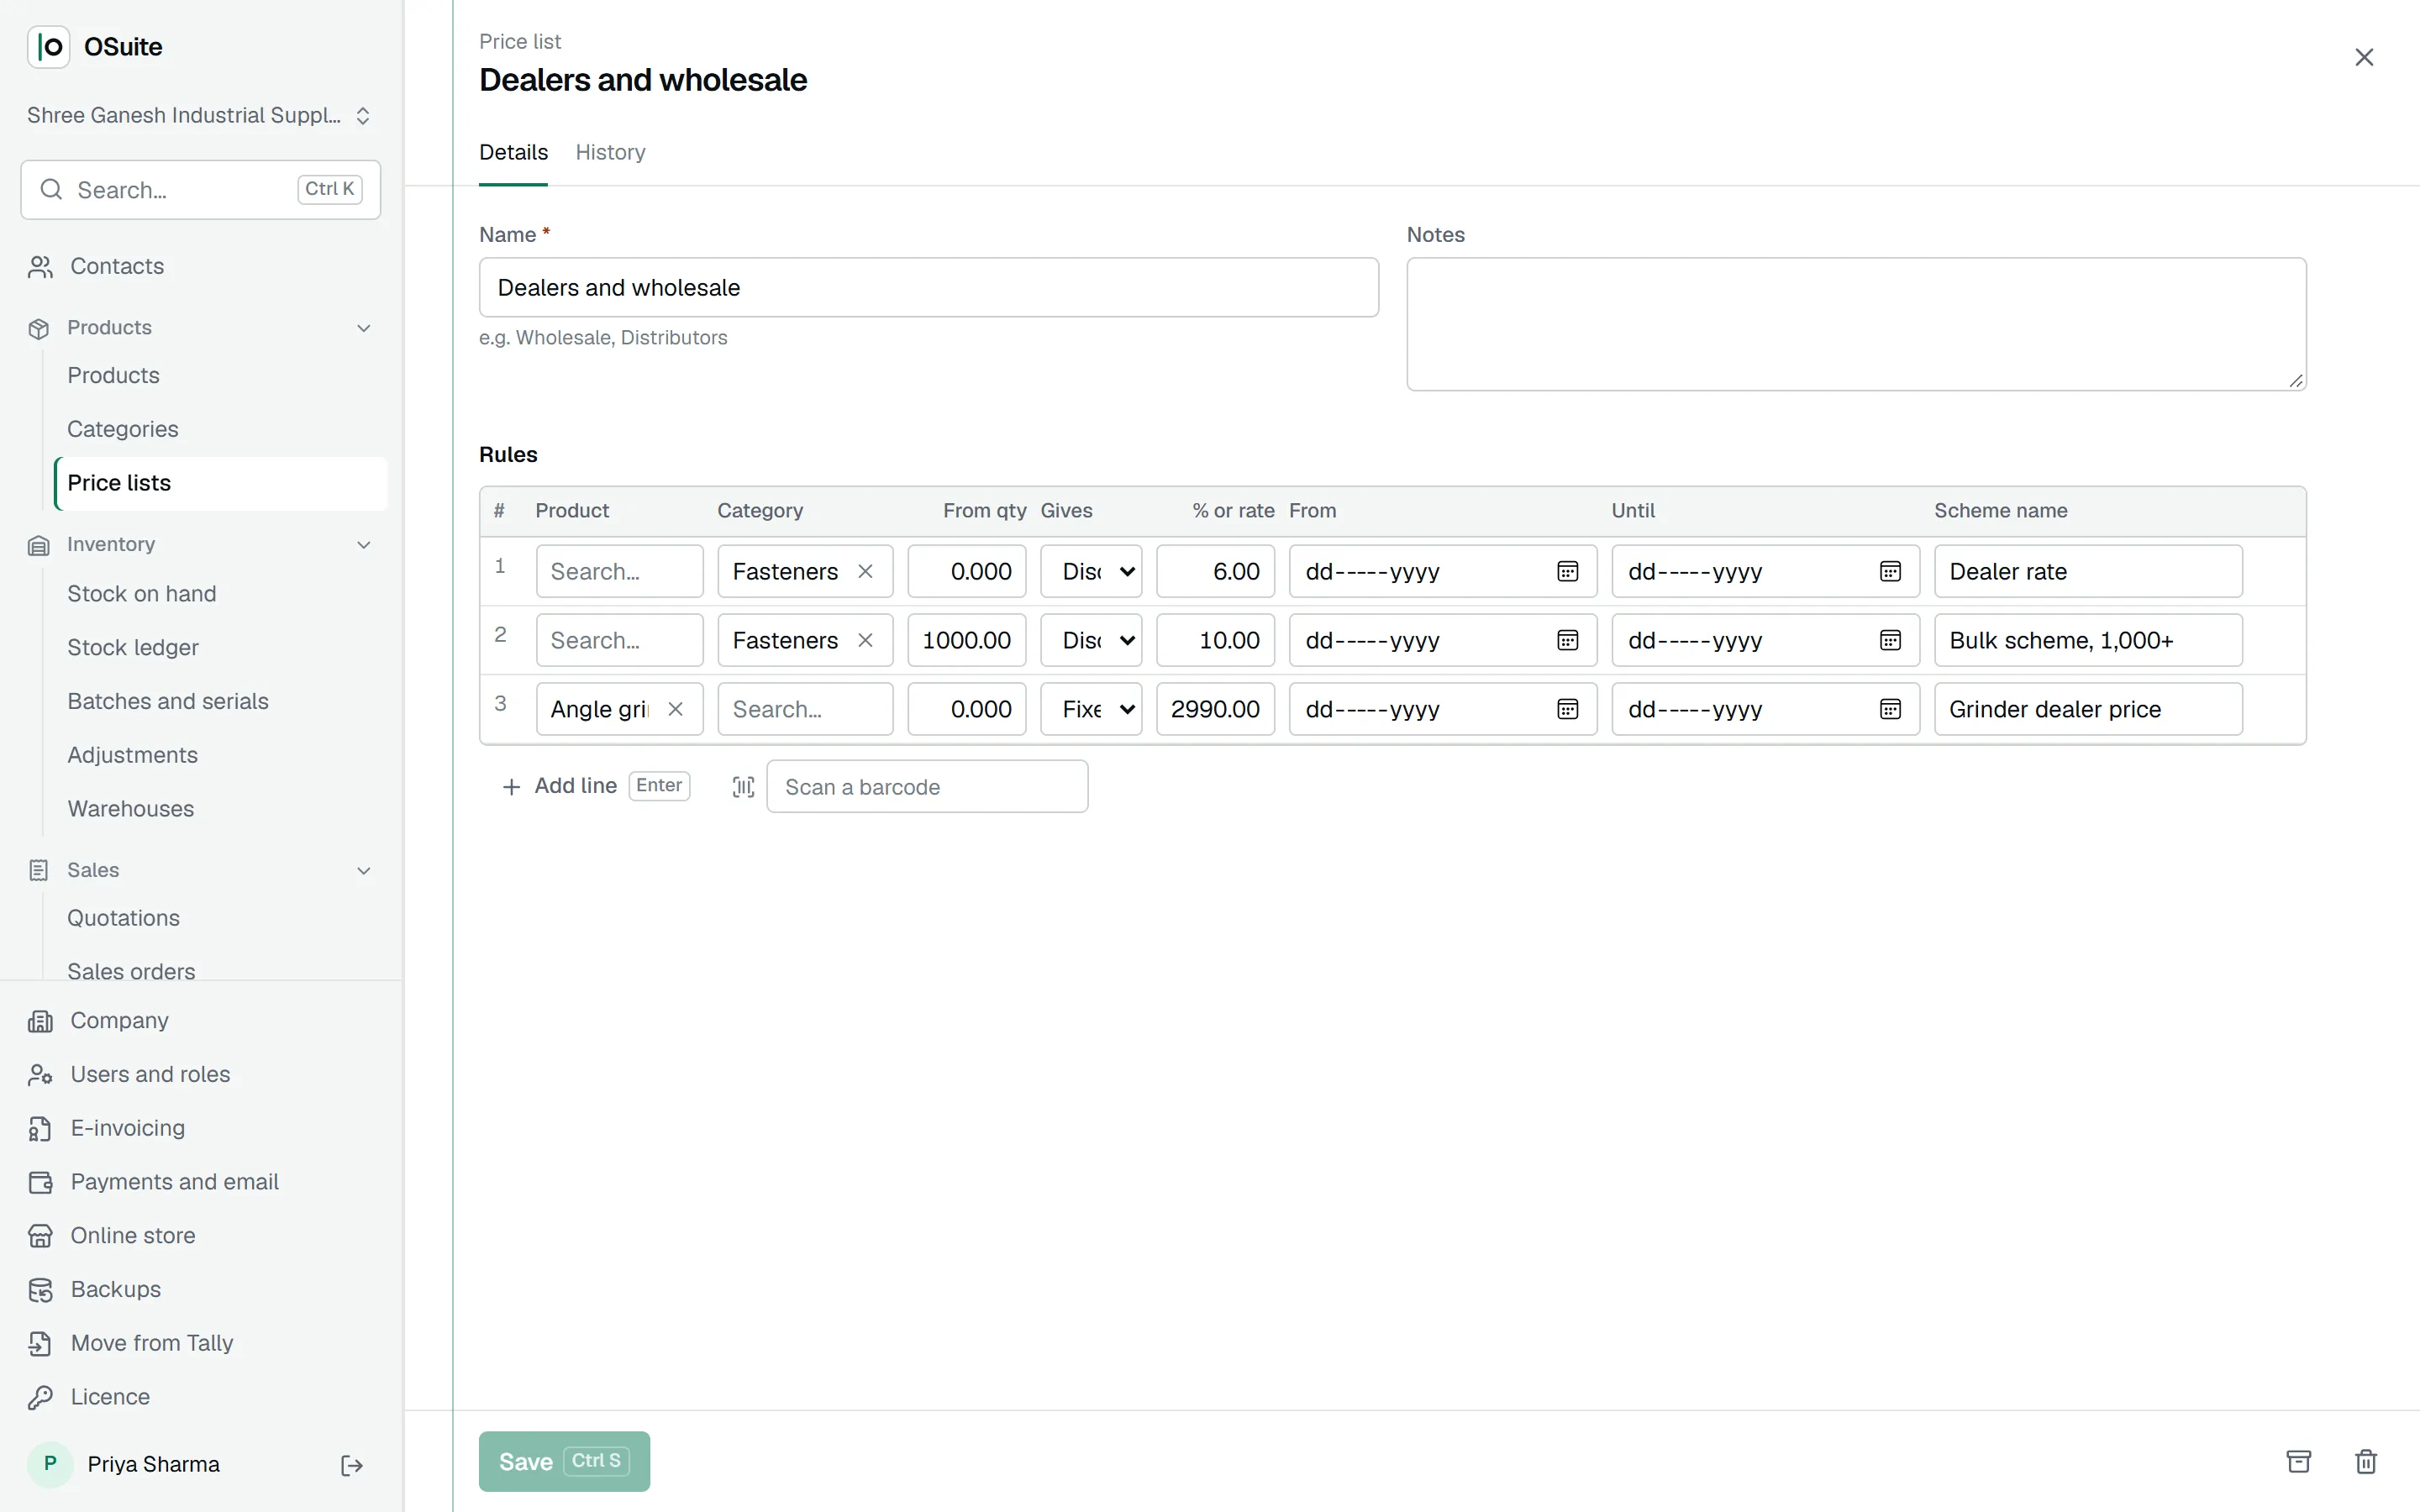Click the OSuite logo icon

(48, 47)
